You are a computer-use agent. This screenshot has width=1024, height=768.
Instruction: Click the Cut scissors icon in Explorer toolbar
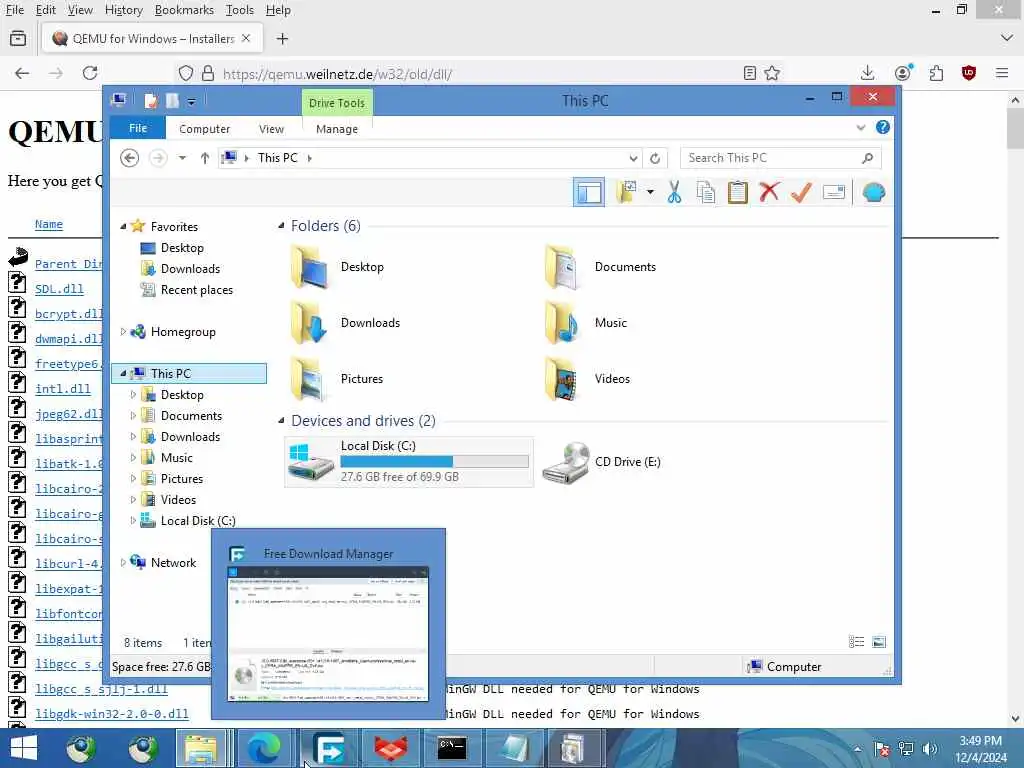point(675,193)
